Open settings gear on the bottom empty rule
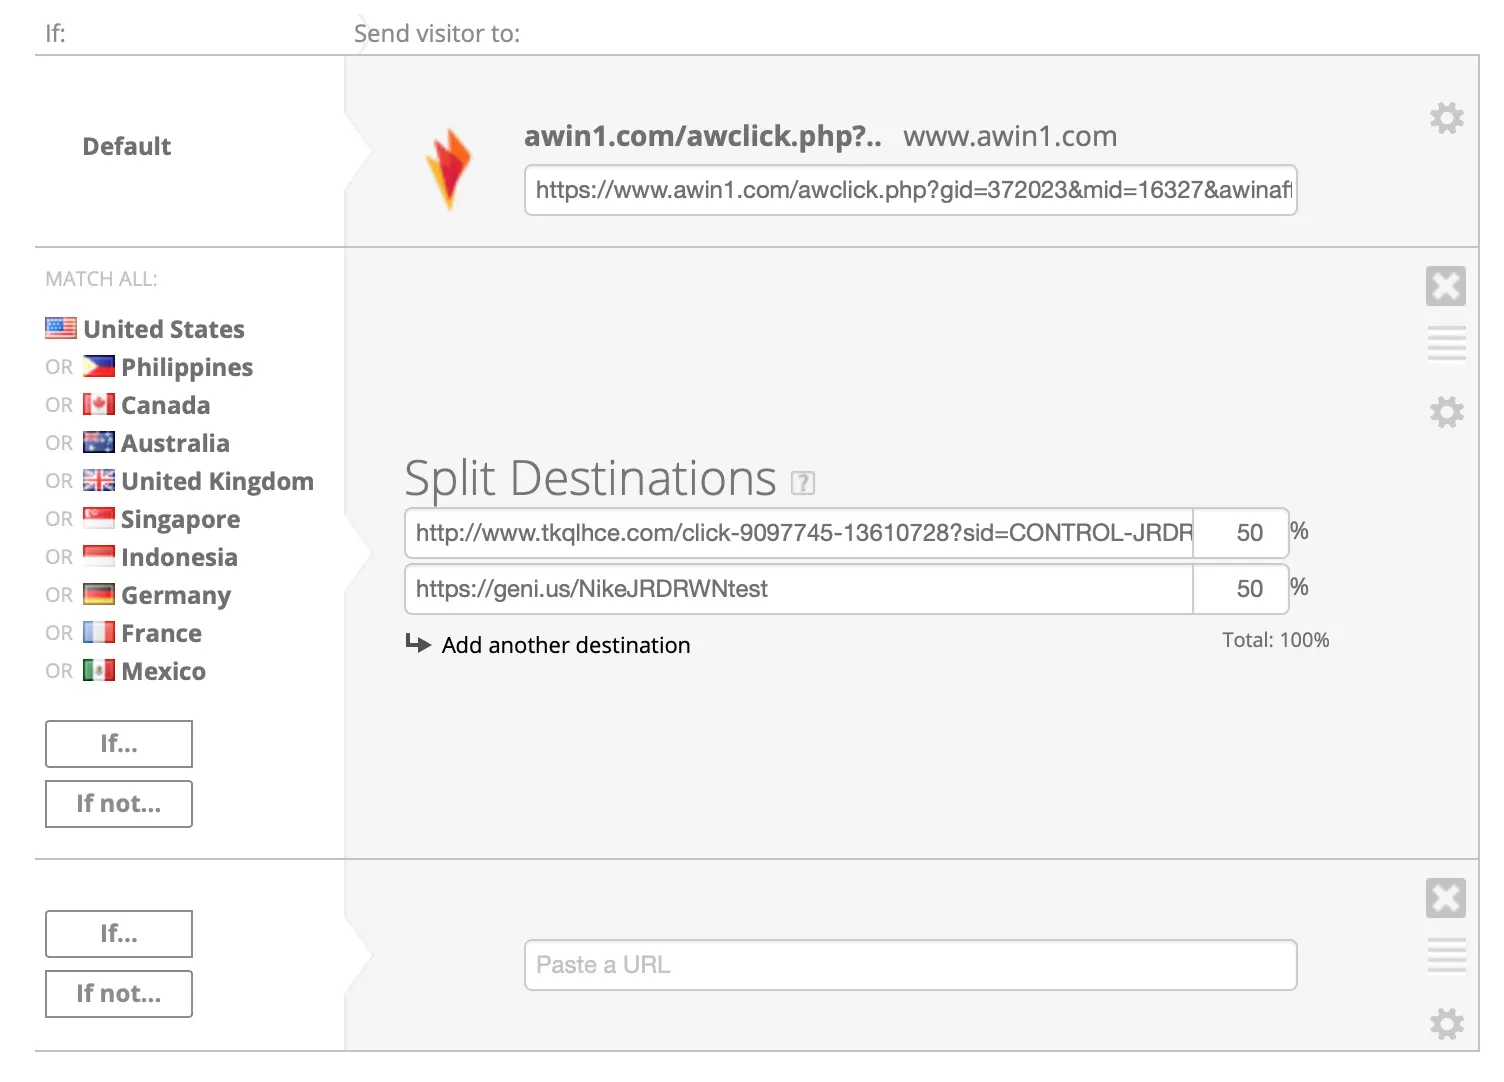1504x1082 pixels. (x=1446, y=1023)
